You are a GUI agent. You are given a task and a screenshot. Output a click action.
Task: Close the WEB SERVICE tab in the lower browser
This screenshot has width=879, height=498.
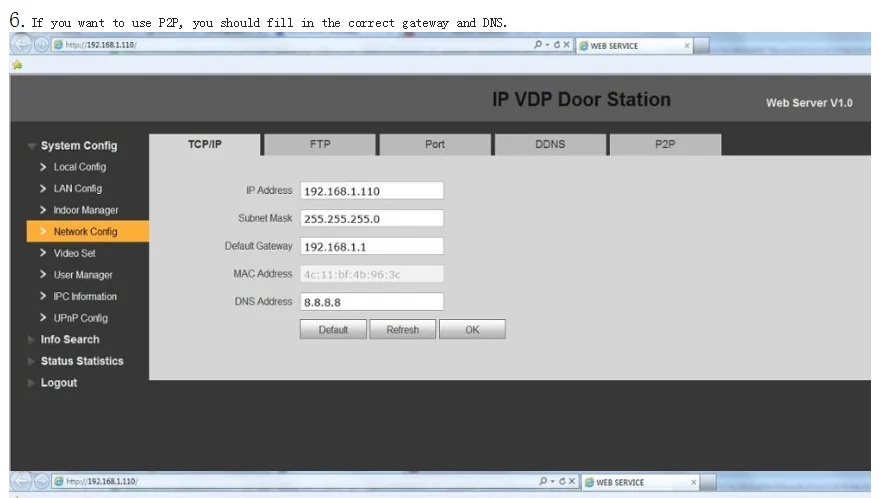(693, 482)
